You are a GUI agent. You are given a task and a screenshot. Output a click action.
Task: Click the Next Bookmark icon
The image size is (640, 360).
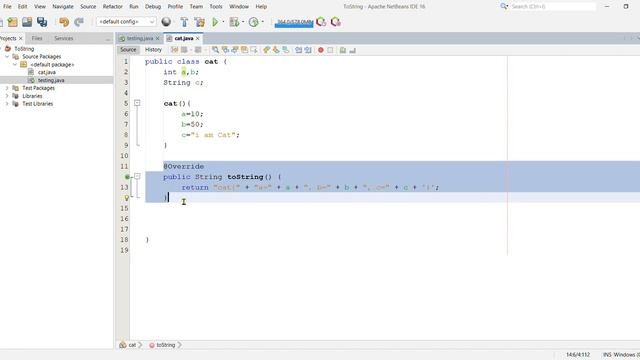click(x=276, y=50)
